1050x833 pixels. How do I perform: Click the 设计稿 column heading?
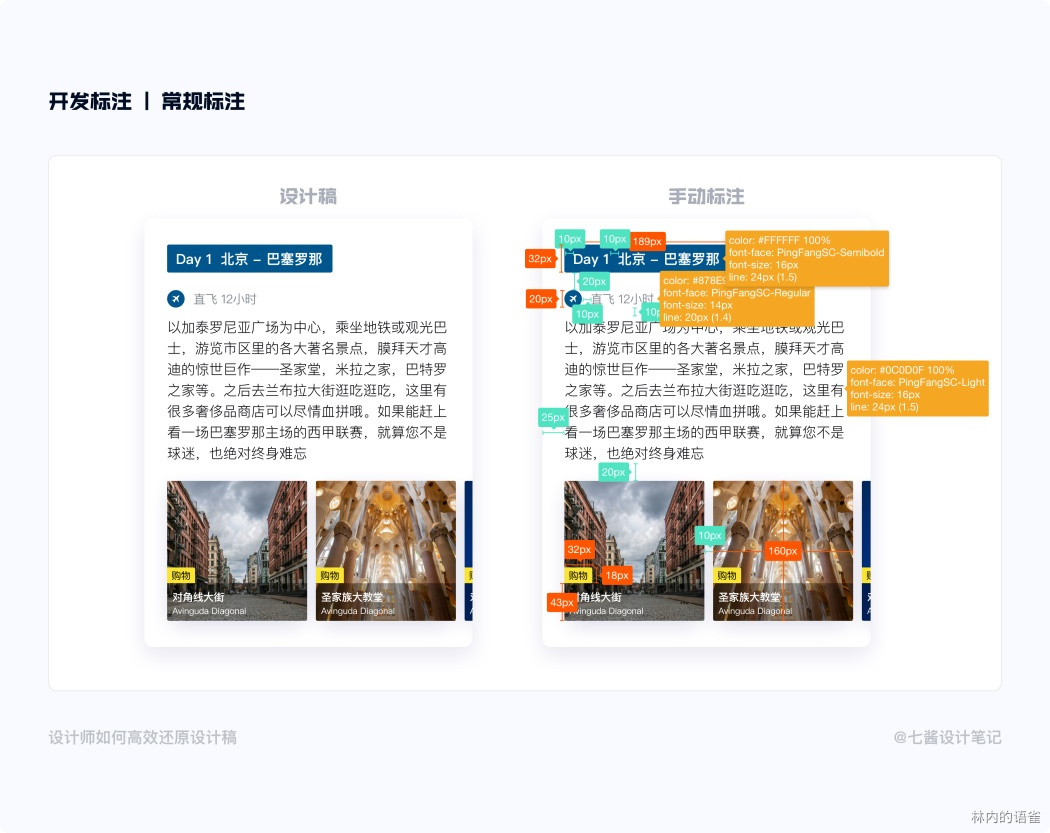click(308, 196)
